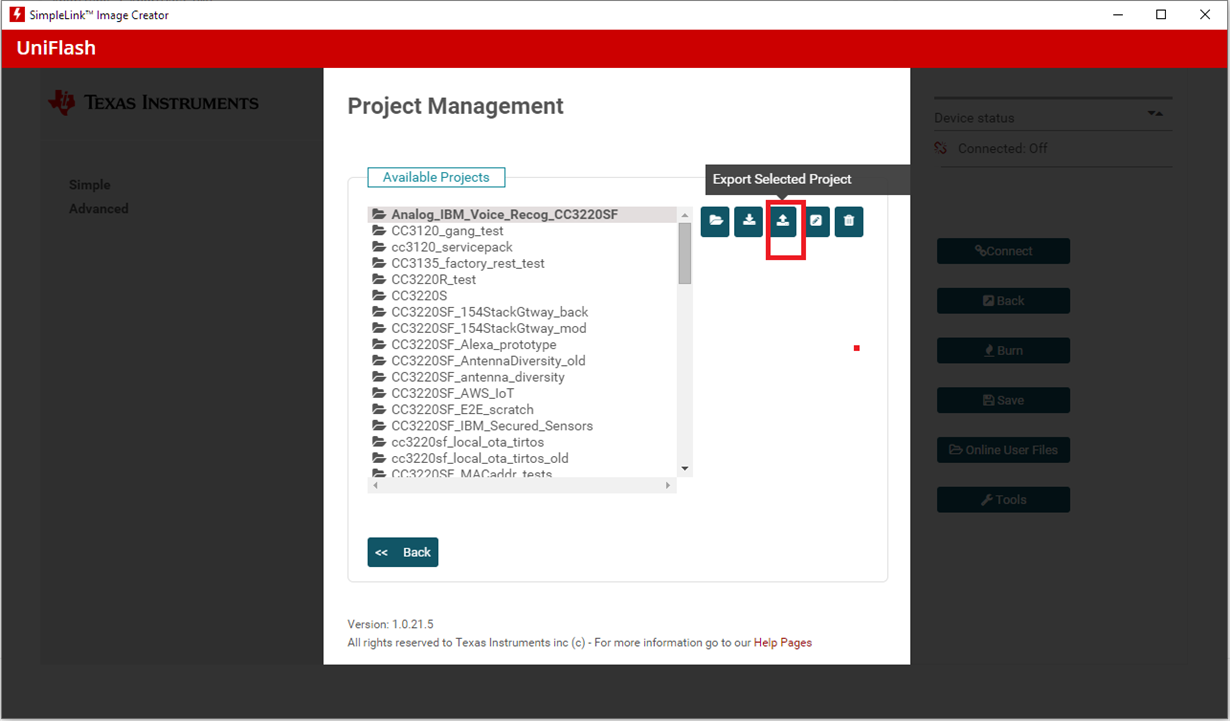Image resolution: width=1230 pixels, height=721 pixels.
Task: Click the project list scroll-down arrow
Action: tap(685, 468)
